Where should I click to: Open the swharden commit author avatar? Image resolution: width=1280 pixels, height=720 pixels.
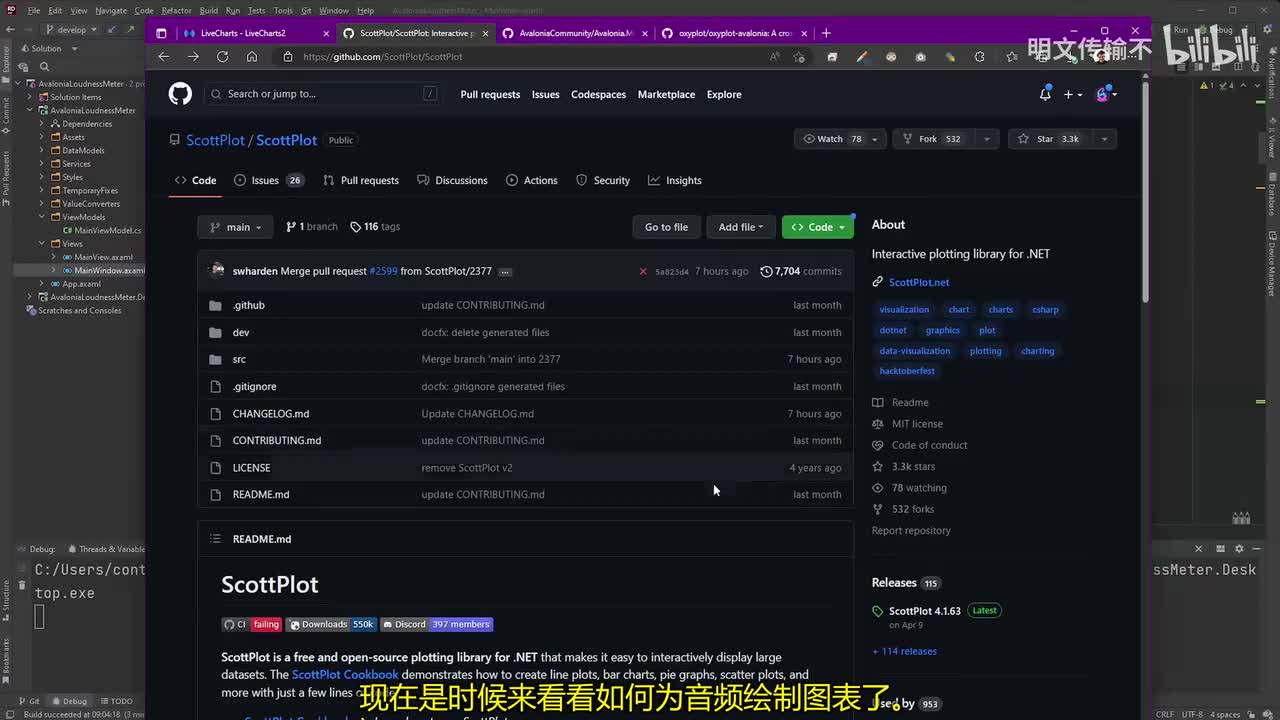[218, 270]
